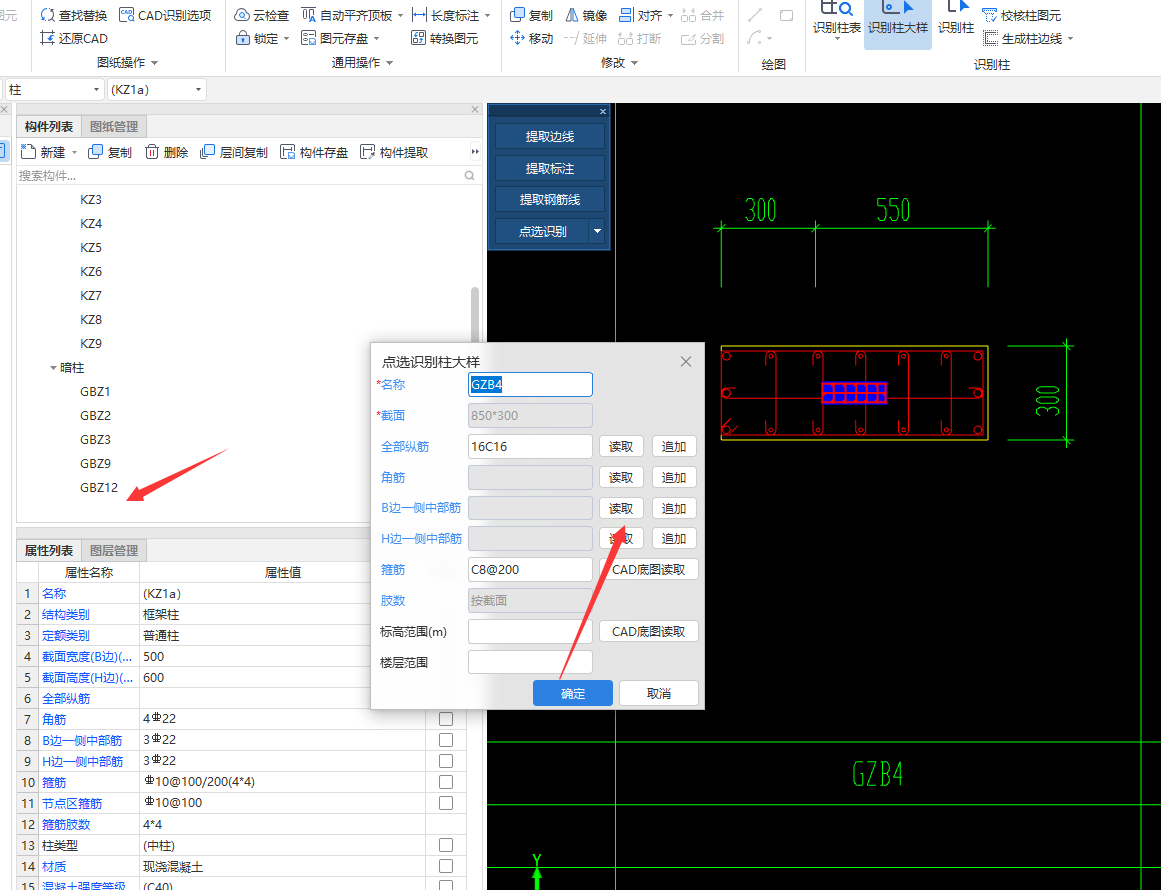Screen dimensions: 1161x890
Task: Open Find and Replace (查找替换) tool
Action: (x=74, y=15)
